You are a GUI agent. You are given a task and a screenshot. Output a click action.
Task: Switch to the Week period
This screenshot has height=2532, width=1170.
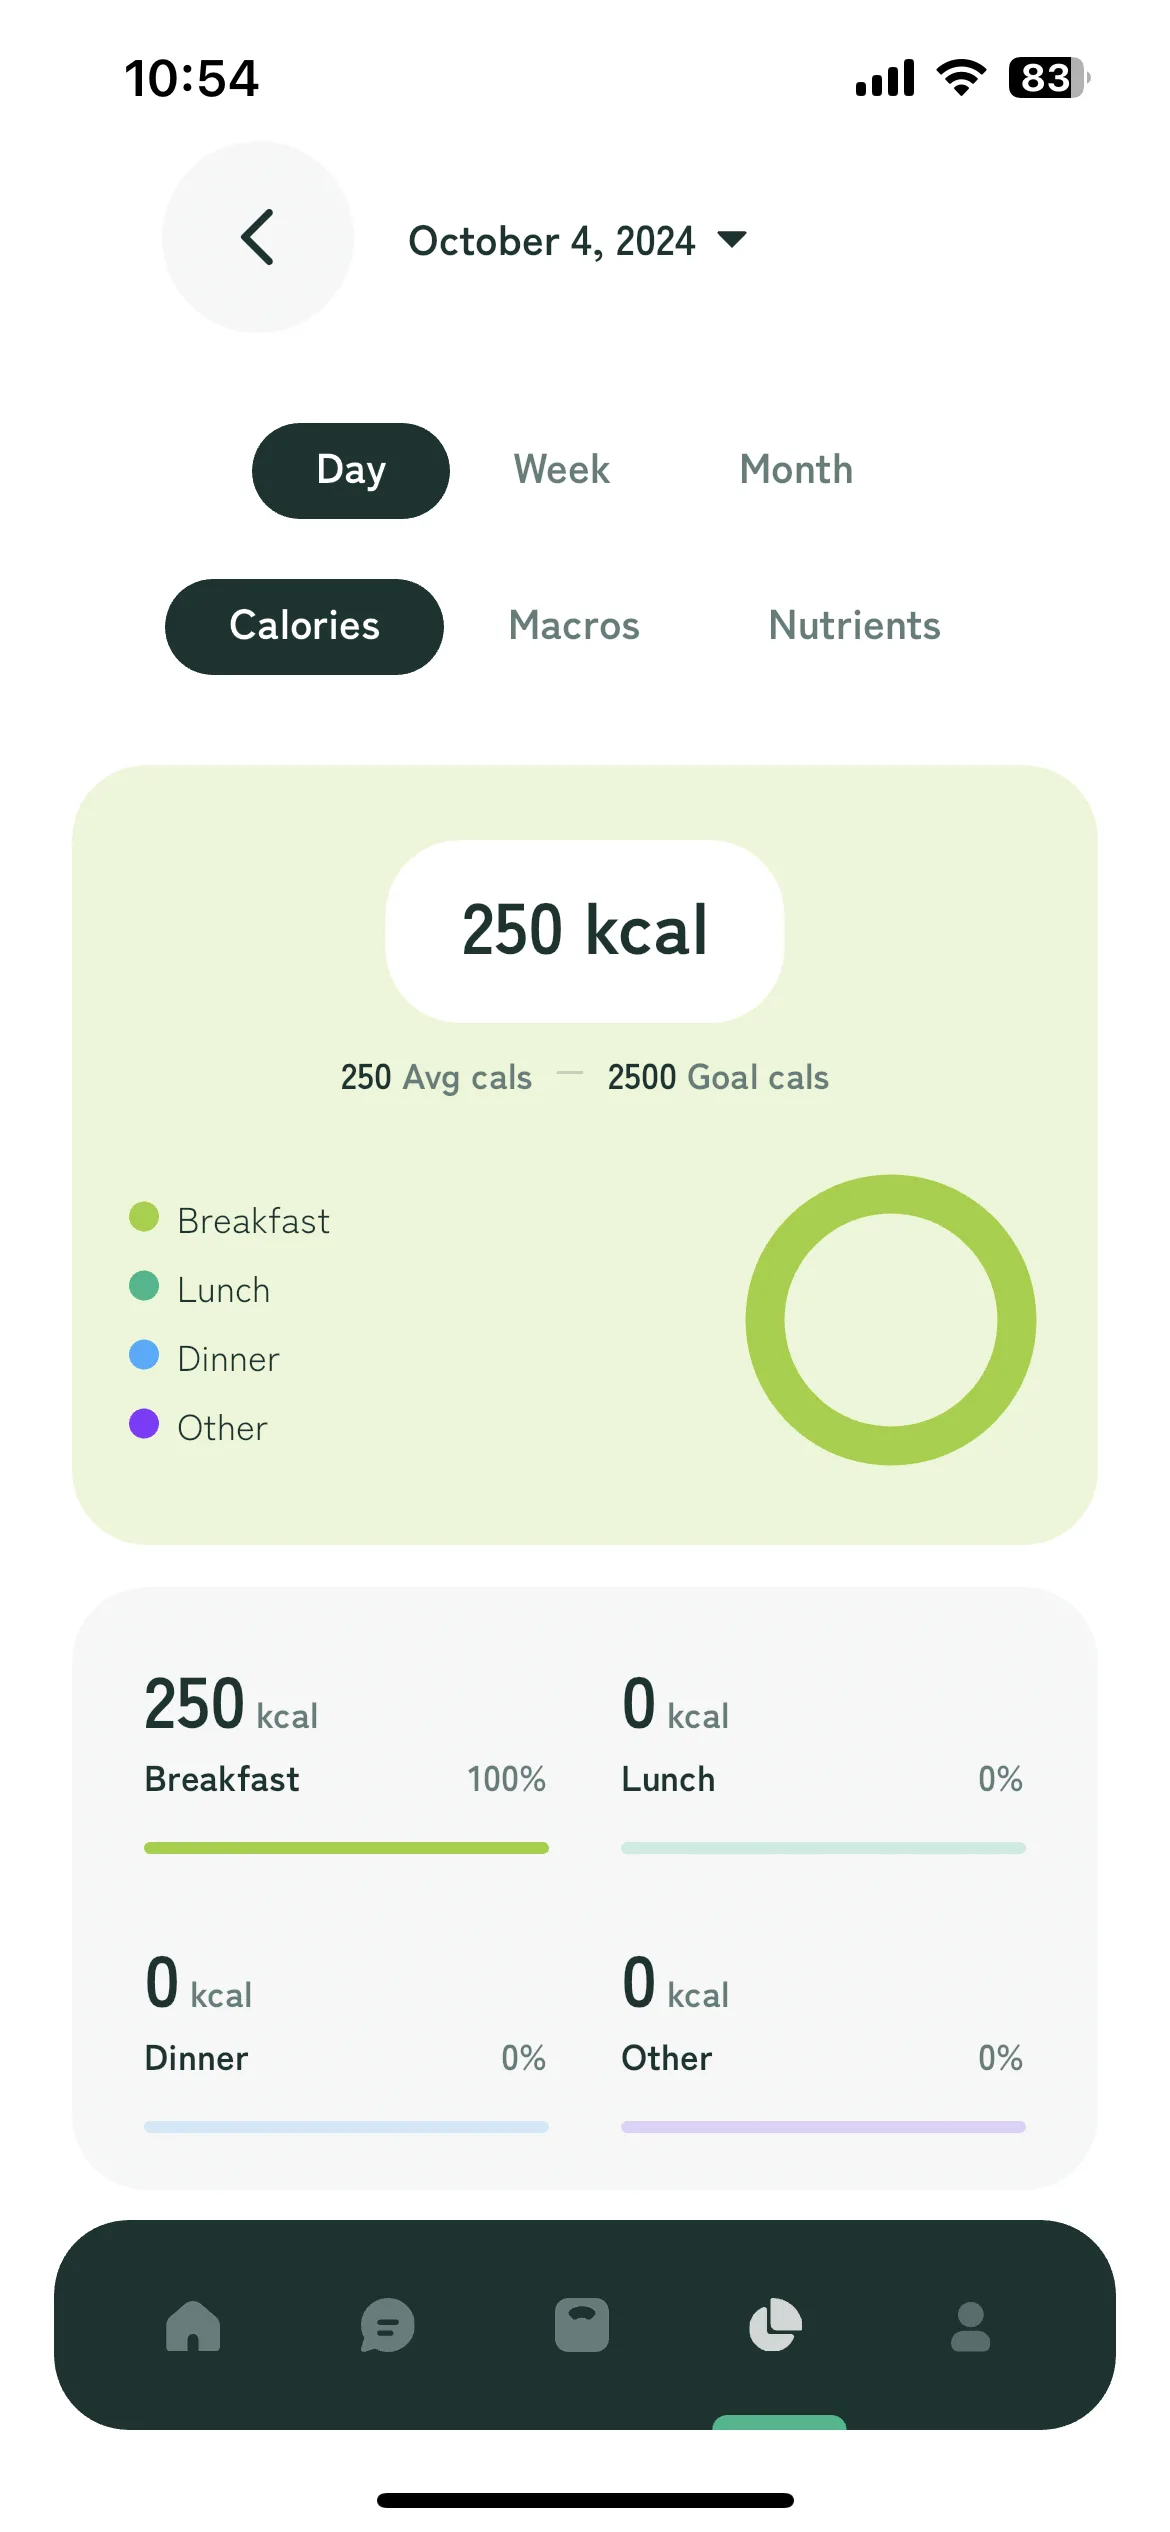point(561,470)
